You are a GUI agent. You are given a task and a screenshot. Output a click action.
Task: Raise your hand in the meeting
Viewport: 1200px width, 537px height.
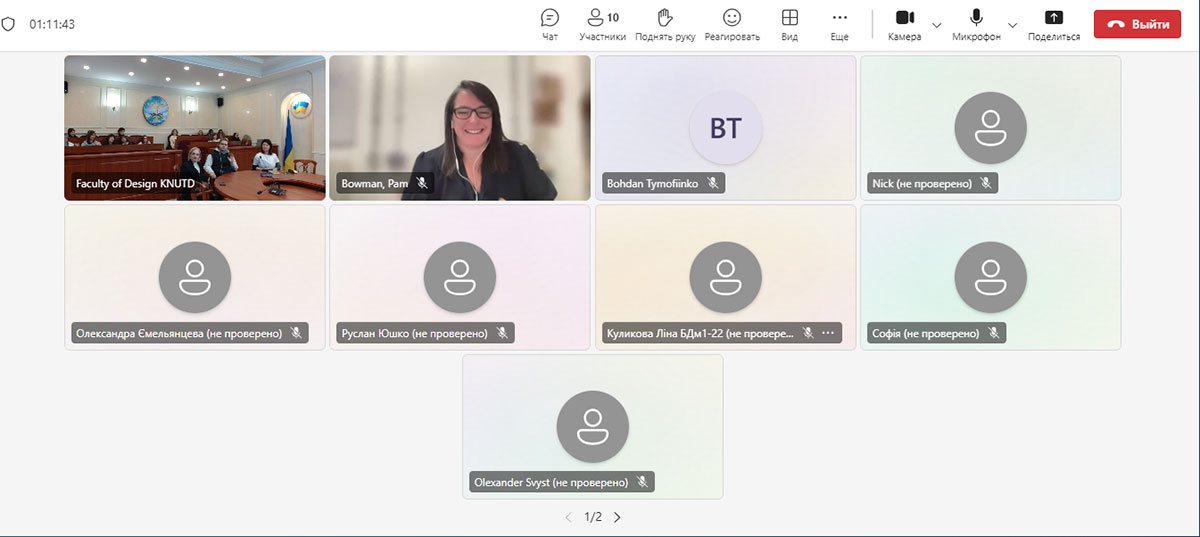pyautogui.click(x=665, y=24)
